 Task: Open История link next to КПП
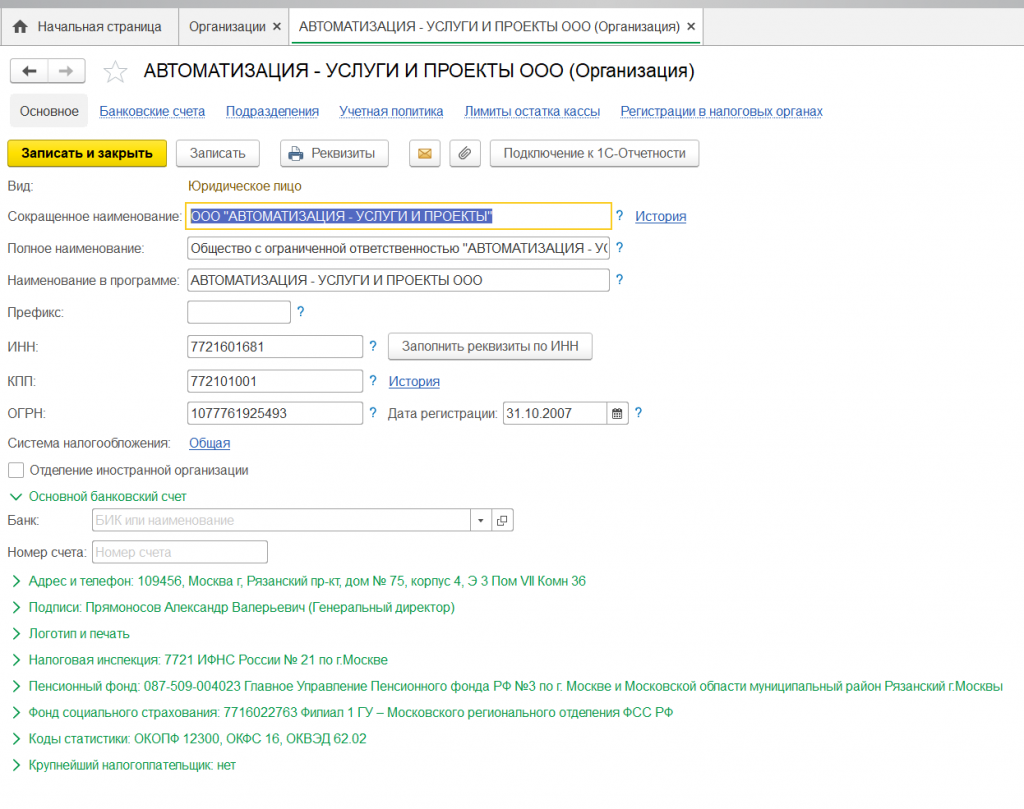[x=414, y=381]
